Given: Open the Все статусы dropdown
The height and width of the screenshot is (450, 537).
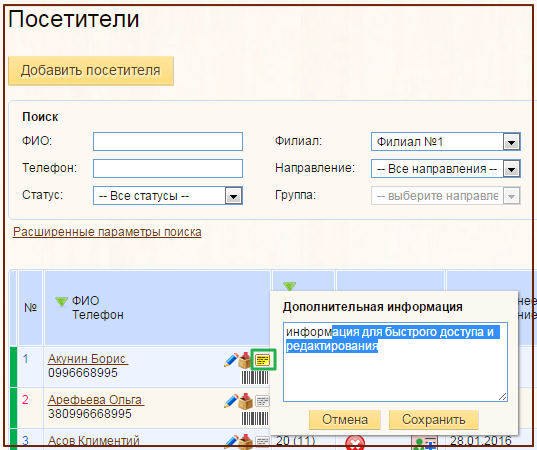Looking at the screenshot, I should [x=168, y=196].
